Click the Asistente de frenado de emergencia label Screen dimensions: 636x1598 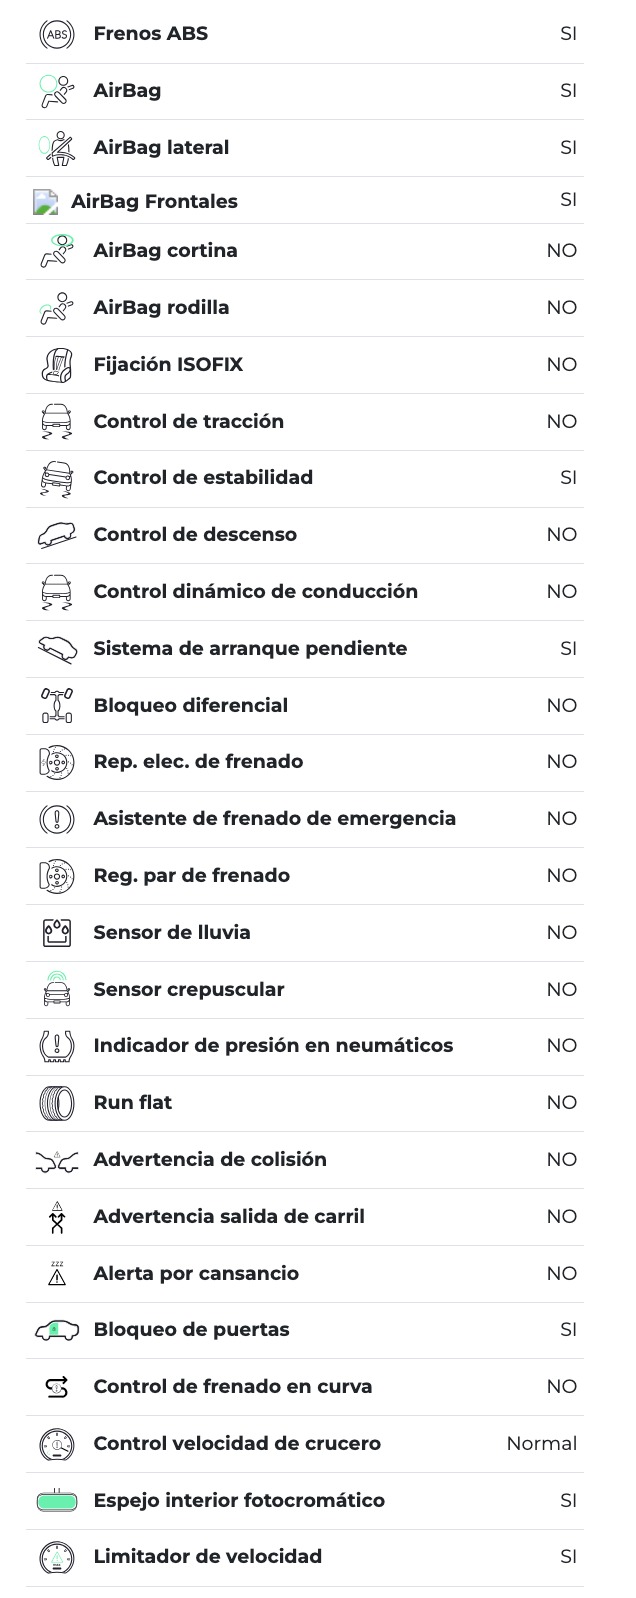[x=274, y=819]
